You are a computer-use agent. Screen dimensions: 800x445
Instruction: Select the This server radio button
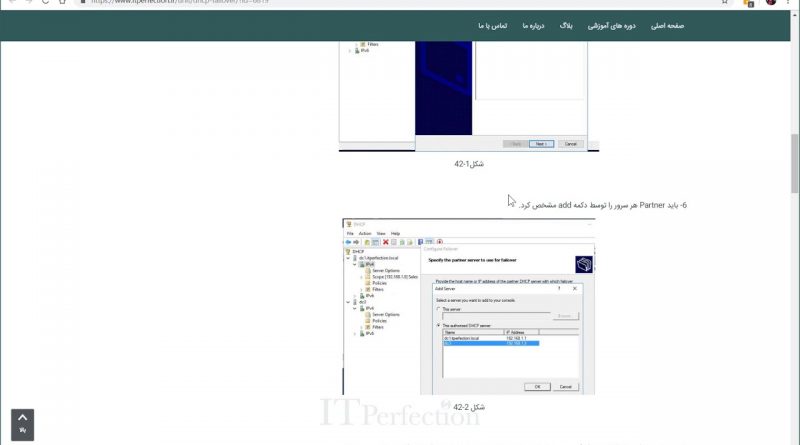click(438, 309)
